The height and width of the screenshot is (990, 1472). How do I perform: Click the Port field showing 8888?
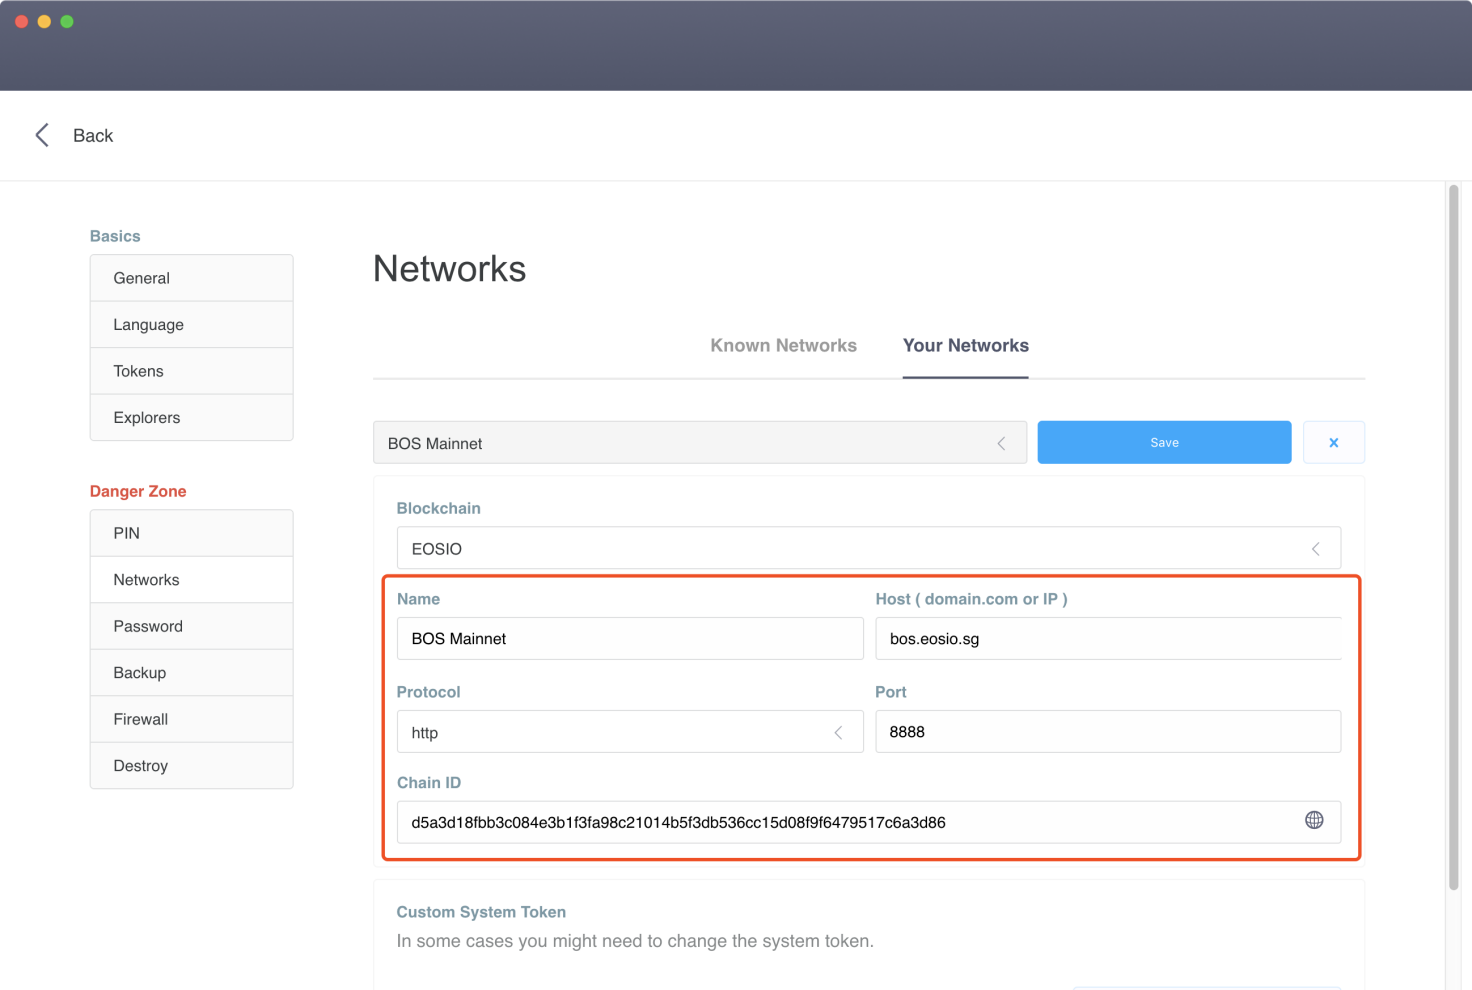pos(1108,731)
